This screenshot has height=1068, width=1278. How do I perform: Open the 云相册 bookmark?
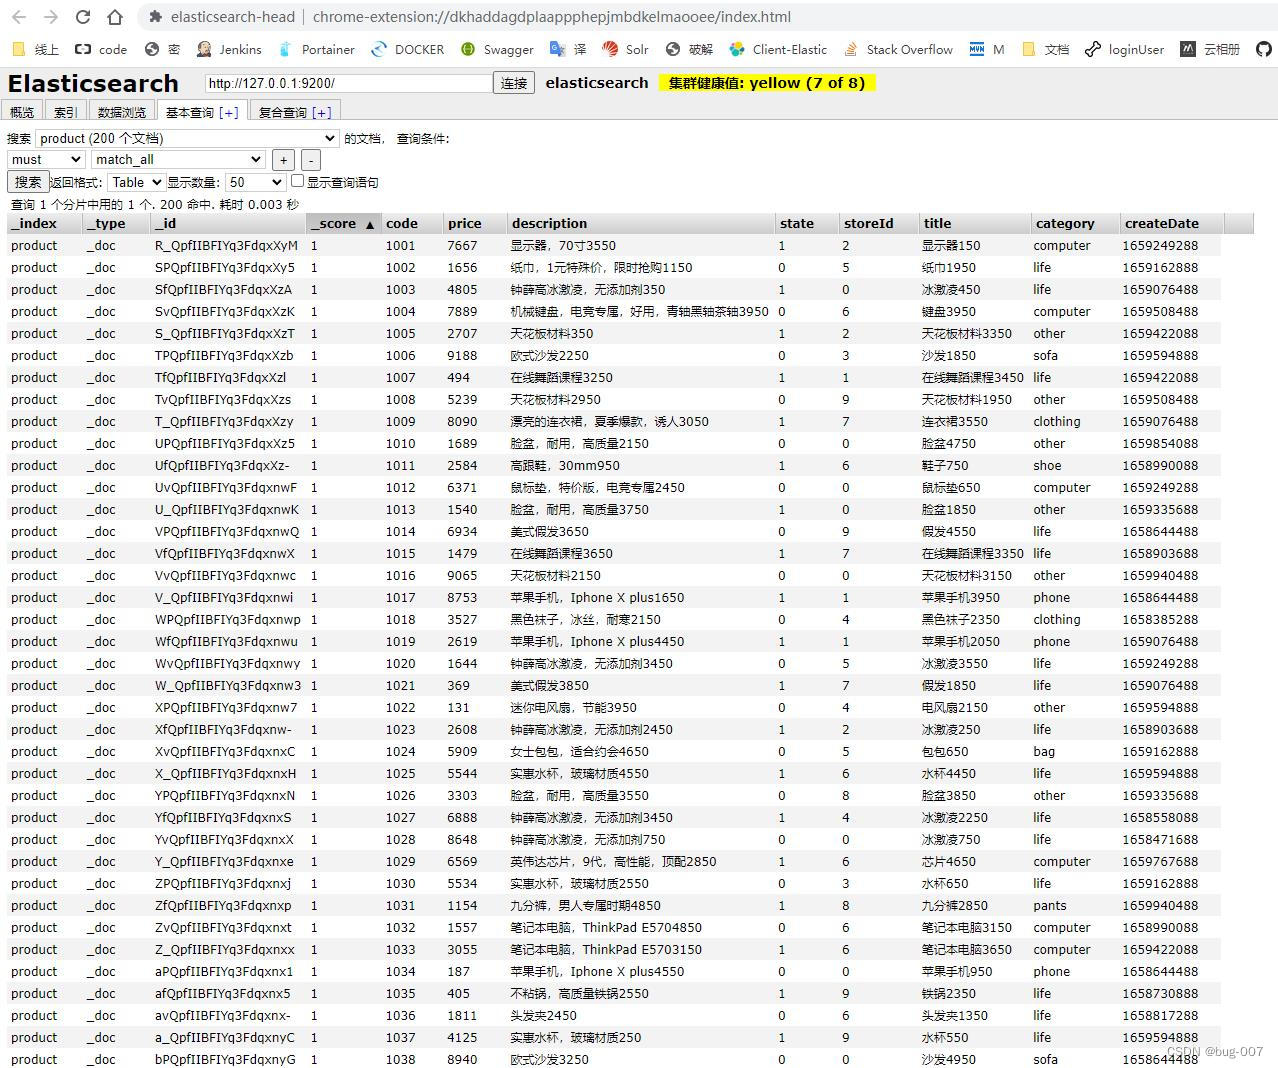click(1210, 49)
